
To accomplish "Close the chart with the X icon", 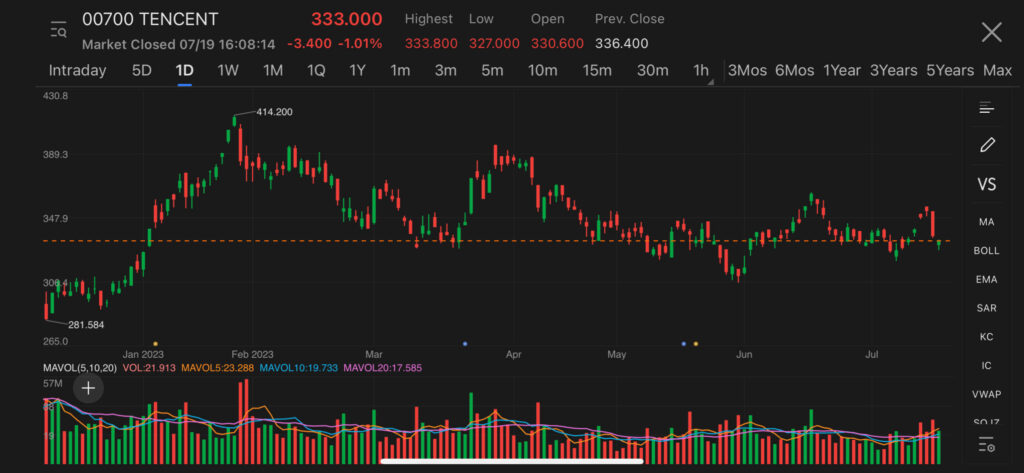I will [x=991, y=32].
